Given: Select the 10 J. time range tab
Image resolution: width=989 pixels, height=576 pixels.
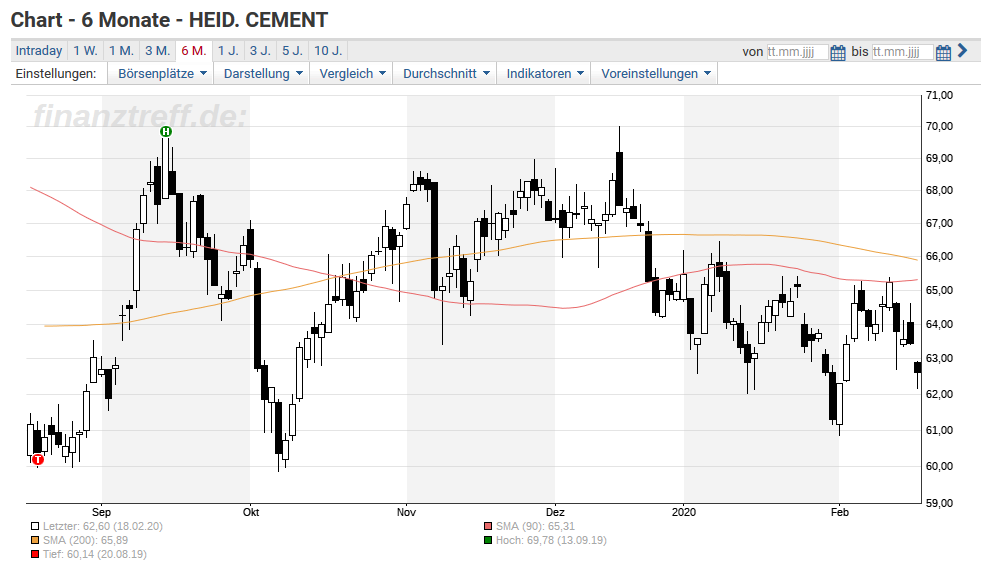Looking at the screenshot, I should click(x=328, y=50).
